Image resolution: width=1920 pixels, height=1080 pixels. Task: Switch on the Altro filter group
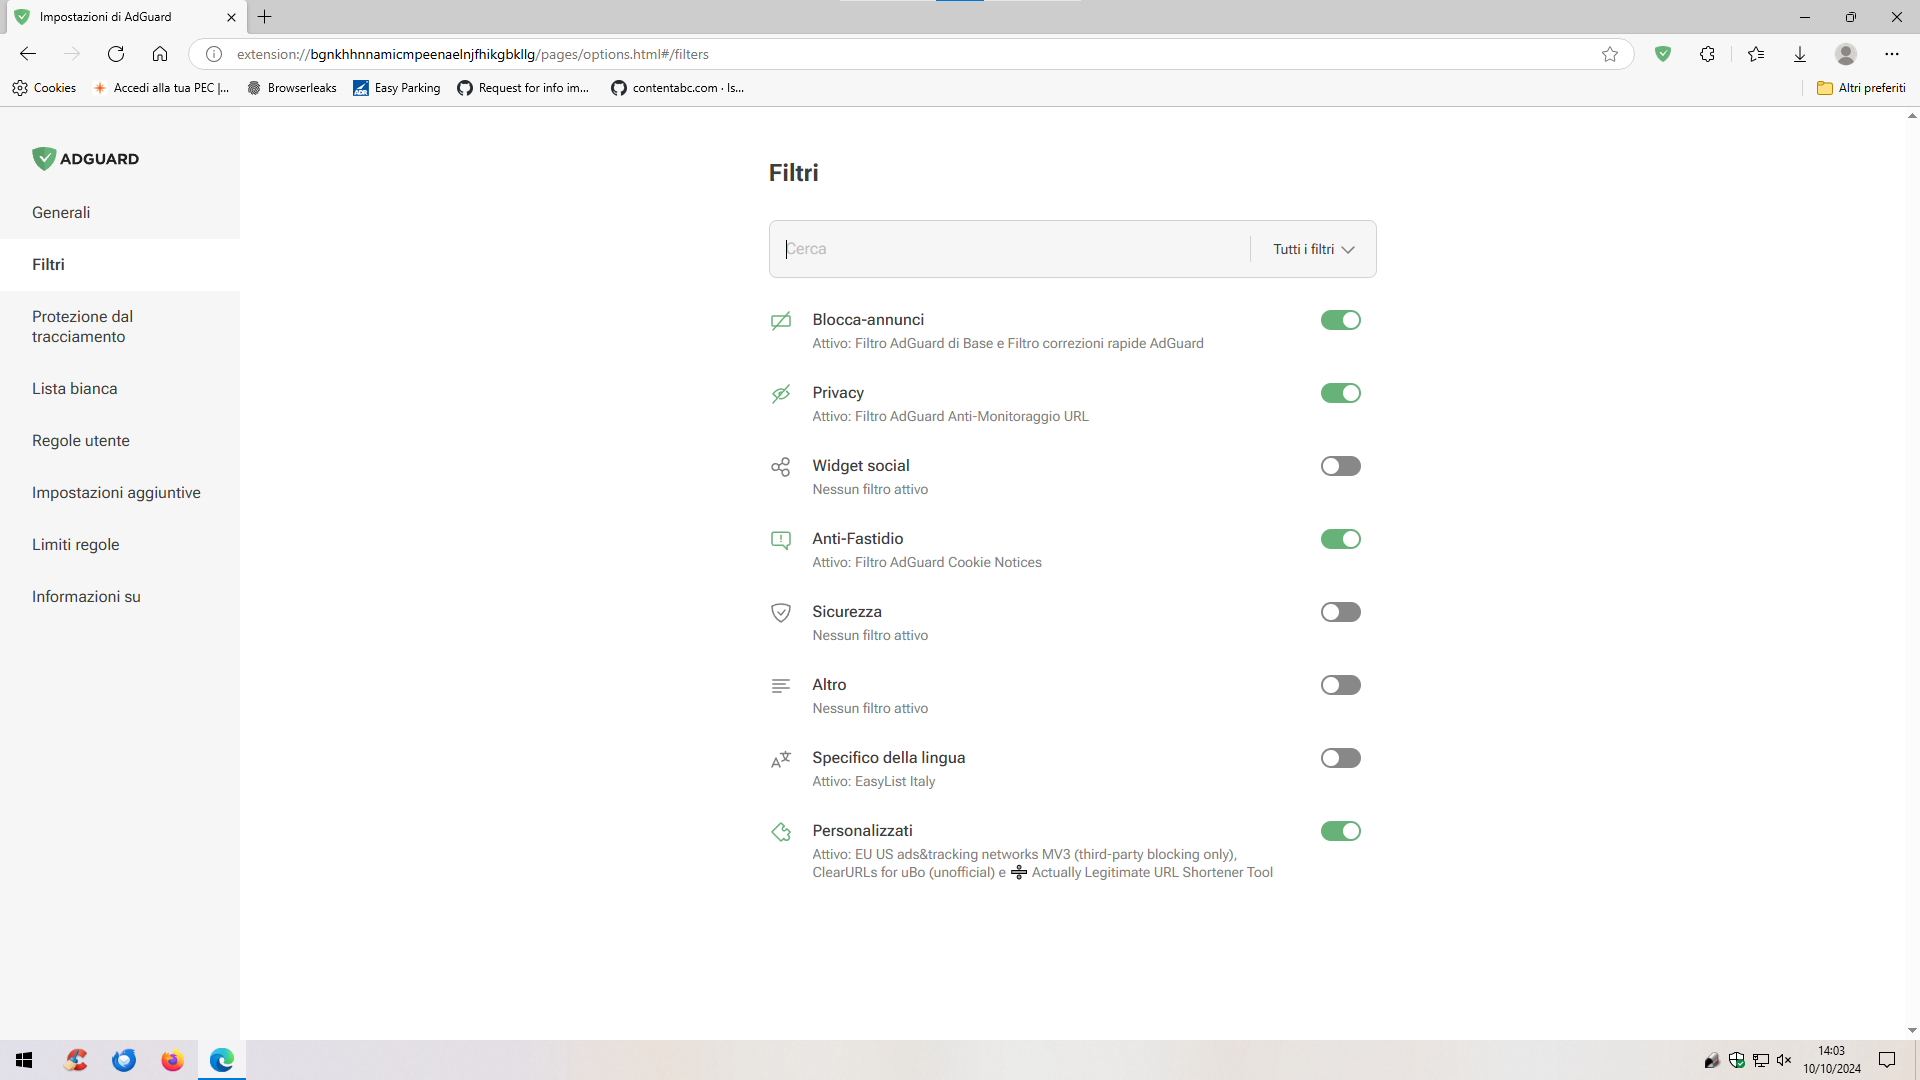coord(1341,685)
